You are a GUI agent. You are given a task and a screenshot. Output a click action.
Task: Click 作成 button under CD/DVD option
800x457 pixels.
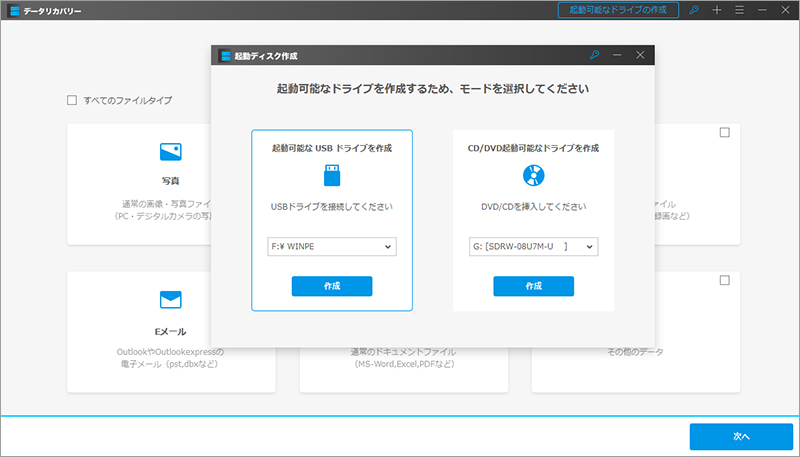pos(533,287)
